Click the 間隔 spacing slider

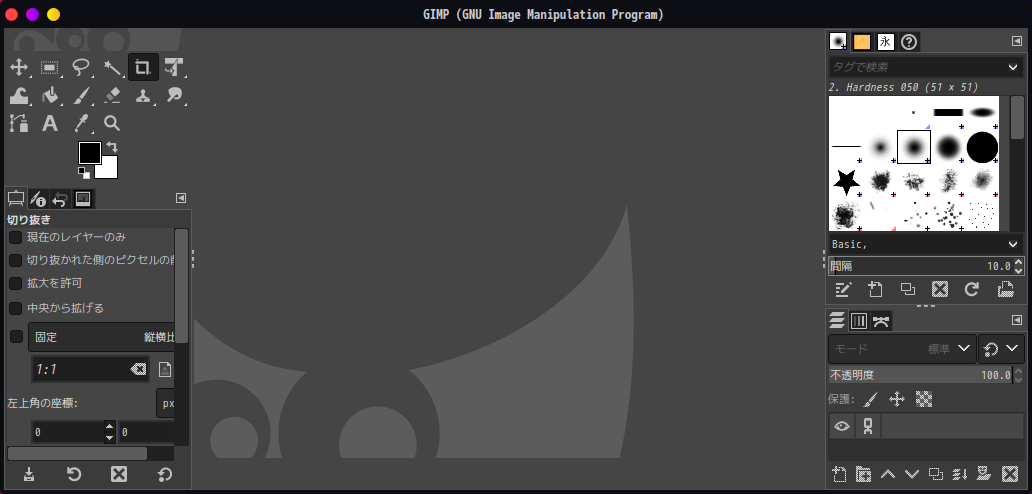pyautogui.click(x=920, y=266)
